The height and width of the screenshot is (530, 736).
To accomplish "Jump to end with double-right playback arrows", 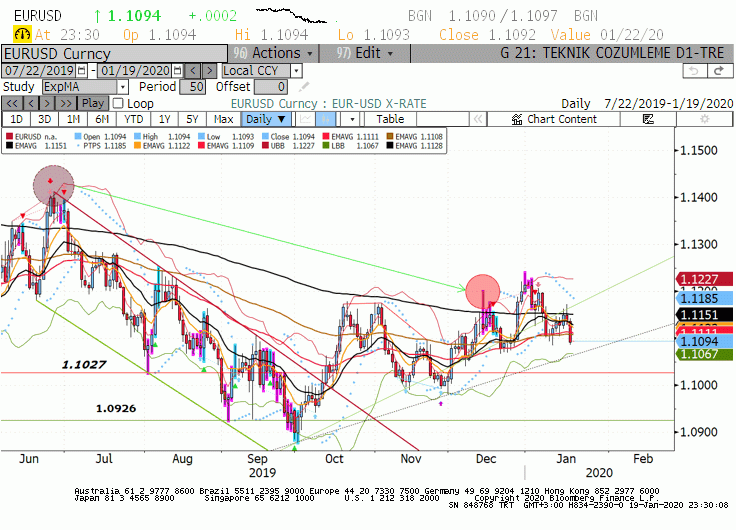I will coord(66,103).
